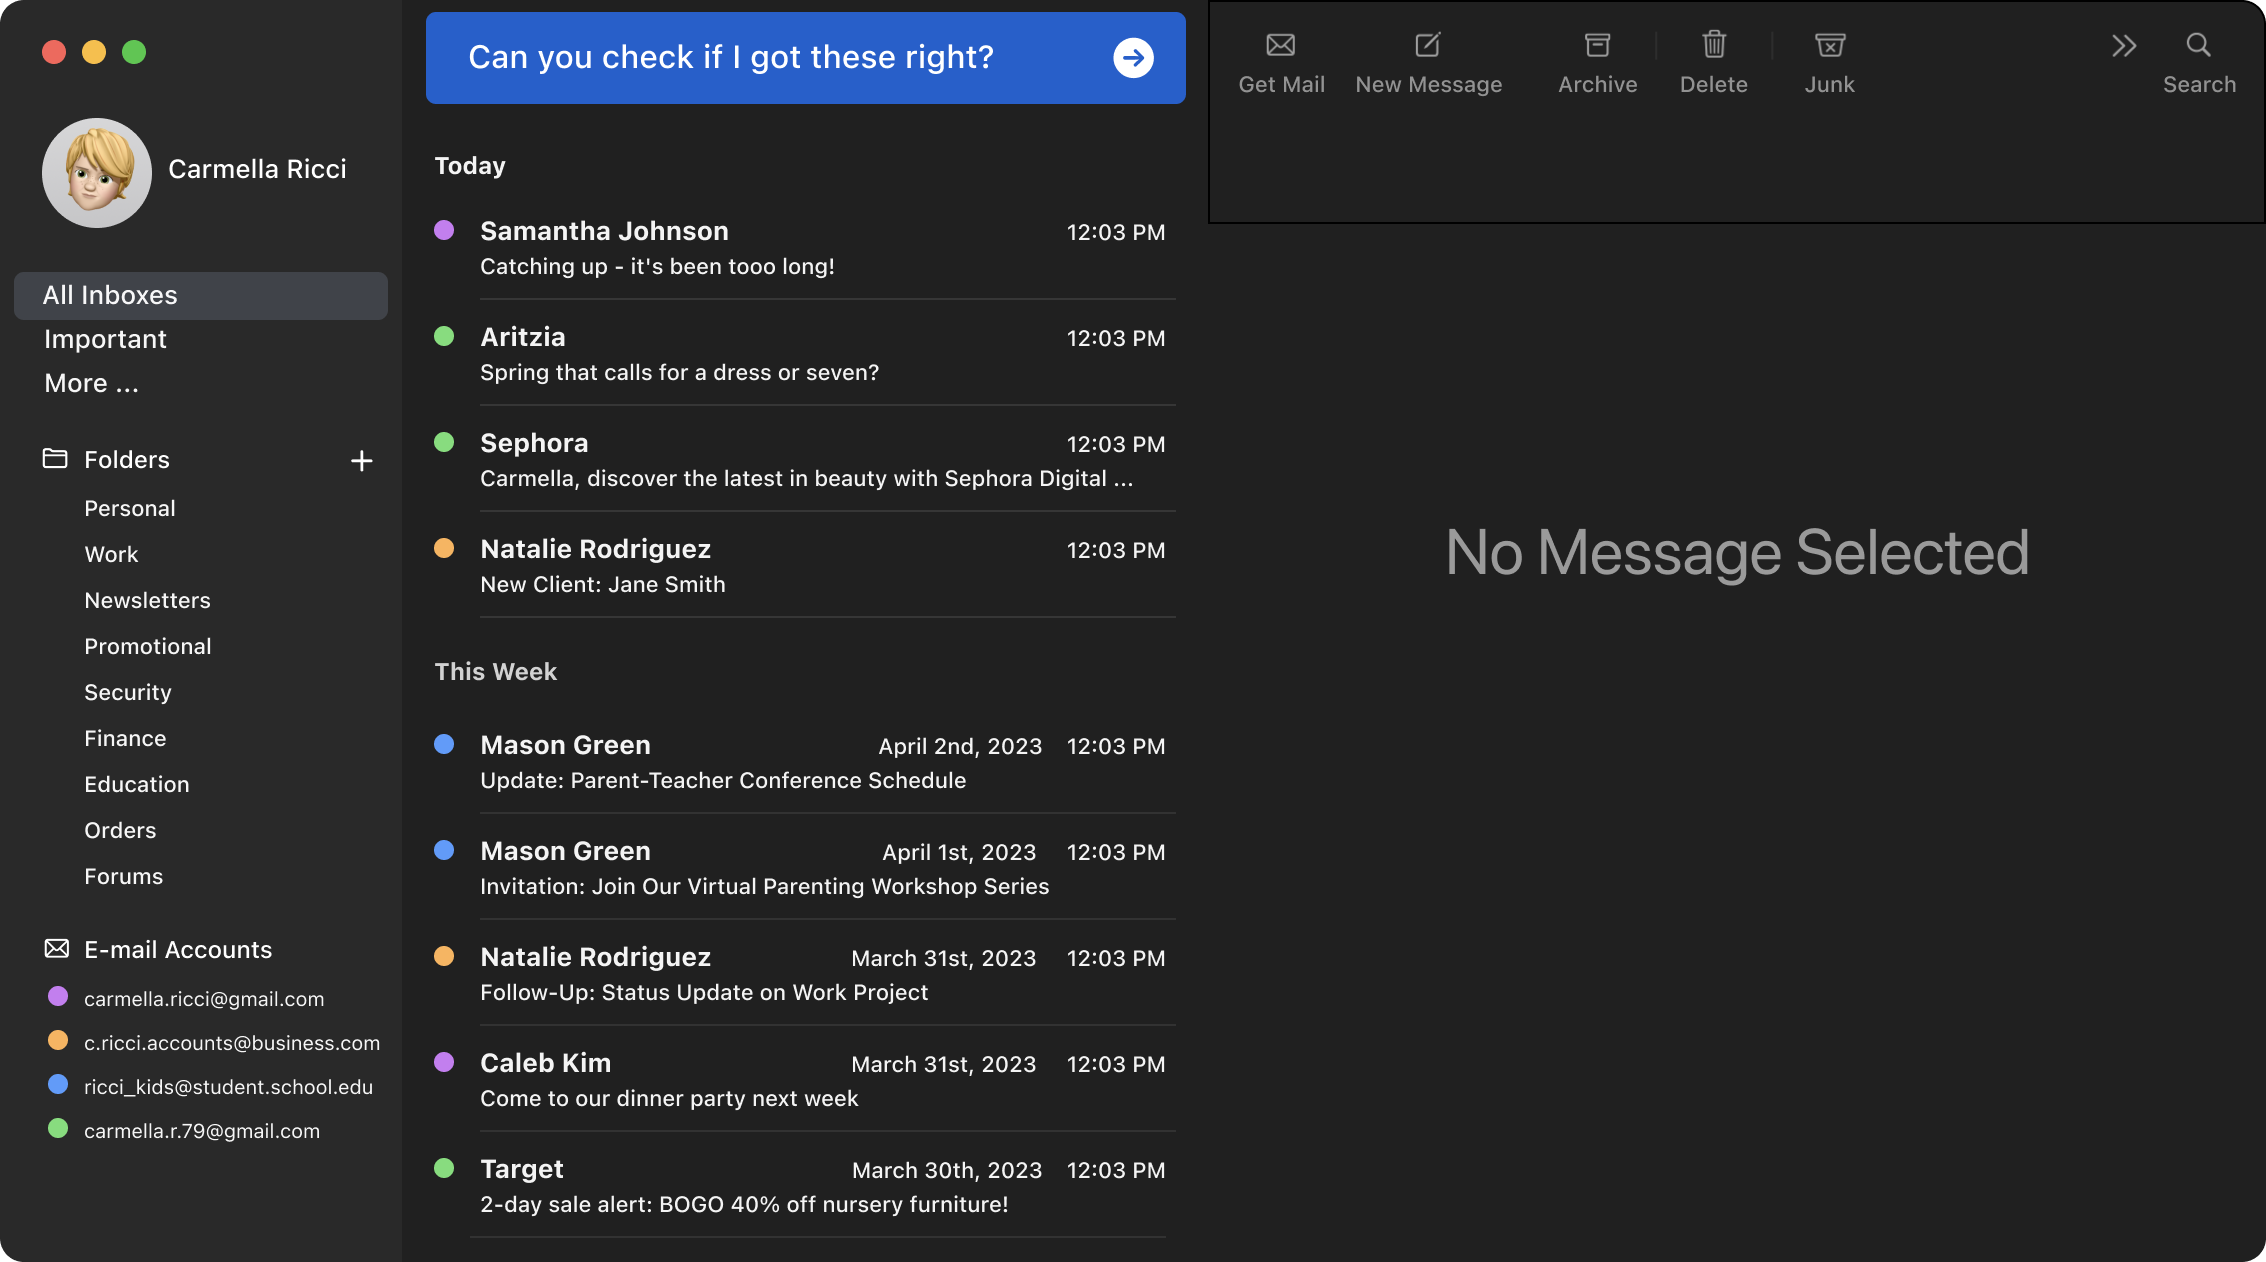Click the orange dot for business account
The height and width of the screenshot is (1262, 2266).
click(x=58, y=1041)
